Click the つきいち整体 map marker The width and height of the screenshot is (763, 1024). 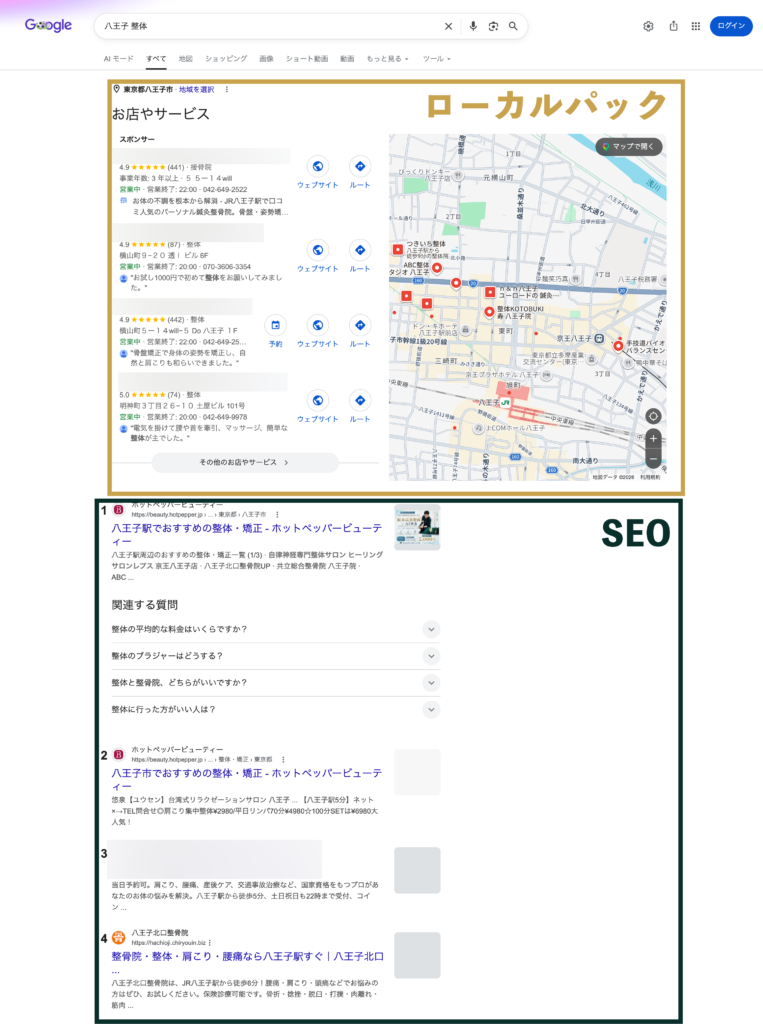click(x=398, y=249)
